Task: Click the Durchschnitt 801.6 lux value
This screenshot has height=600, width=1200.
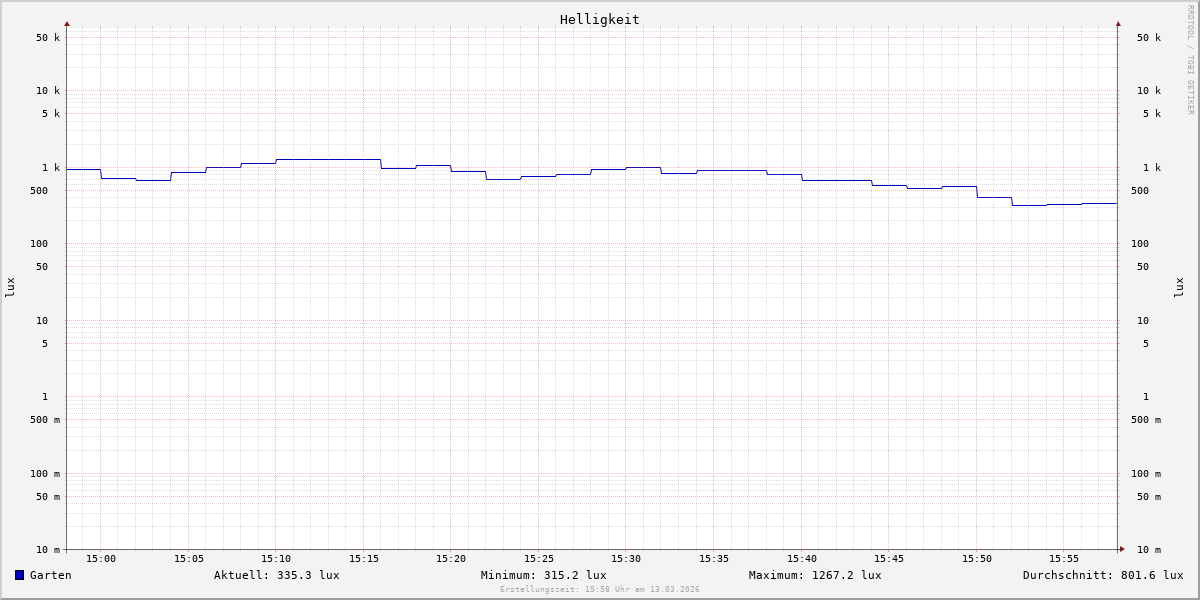Action: point(1102,575)
